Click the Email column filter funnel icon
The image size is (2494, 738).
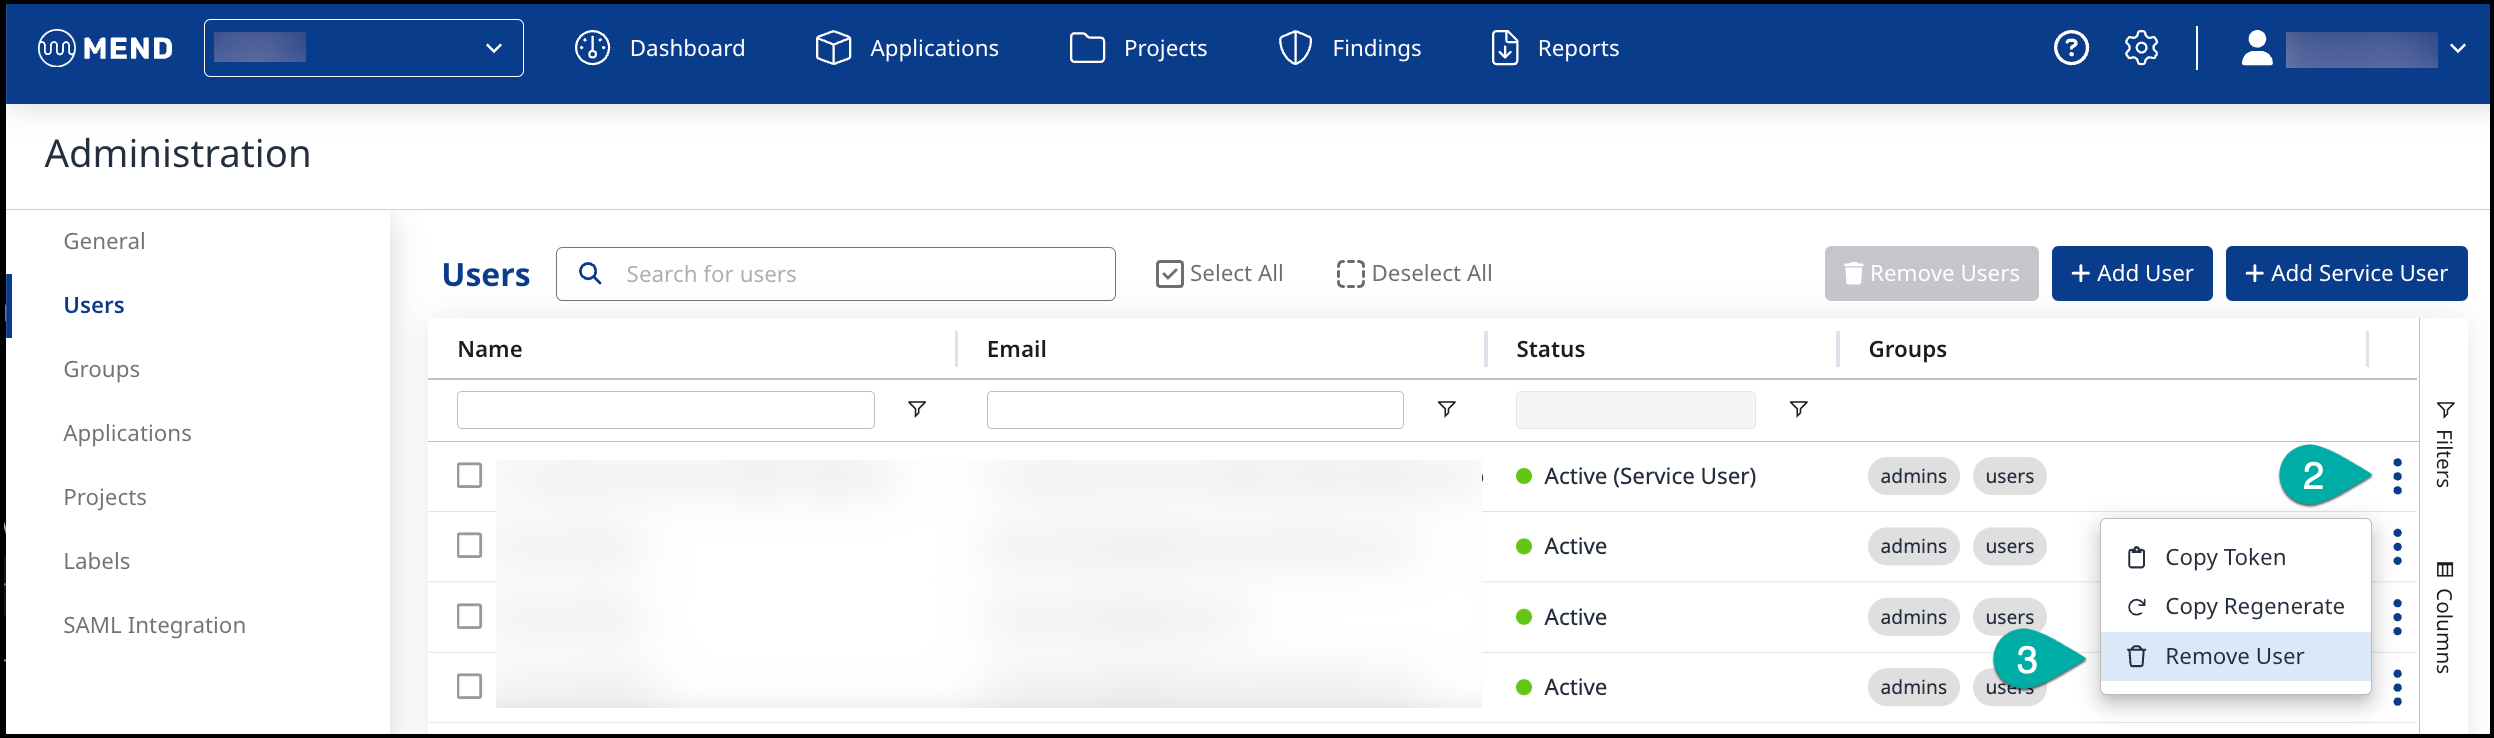(x=1446, y=409)
